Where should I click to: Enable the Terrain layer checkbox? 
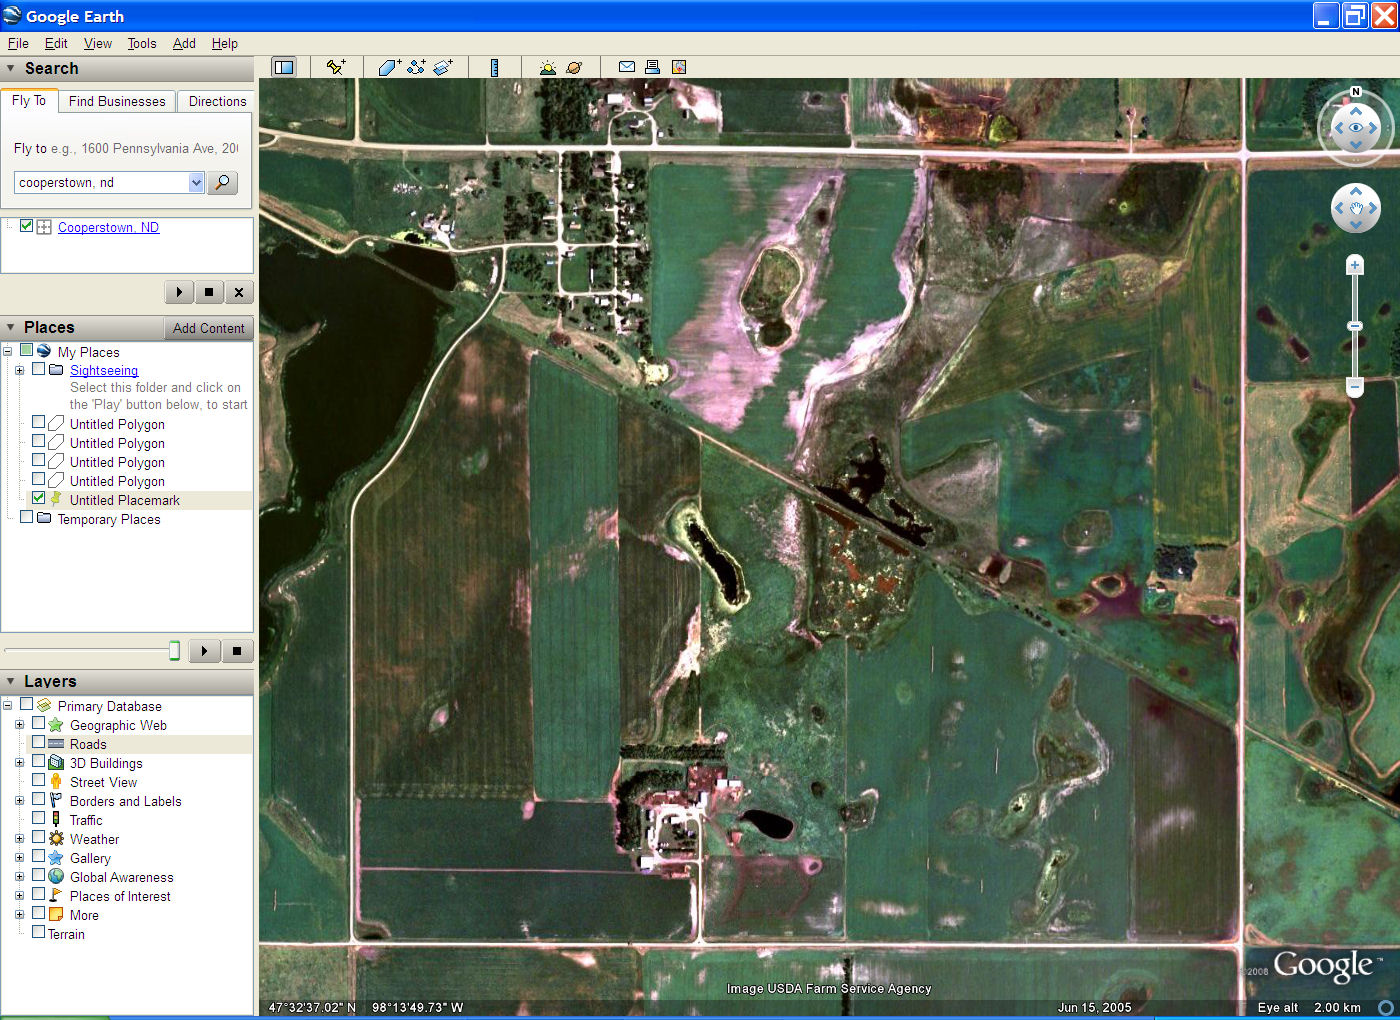point(38,932)
